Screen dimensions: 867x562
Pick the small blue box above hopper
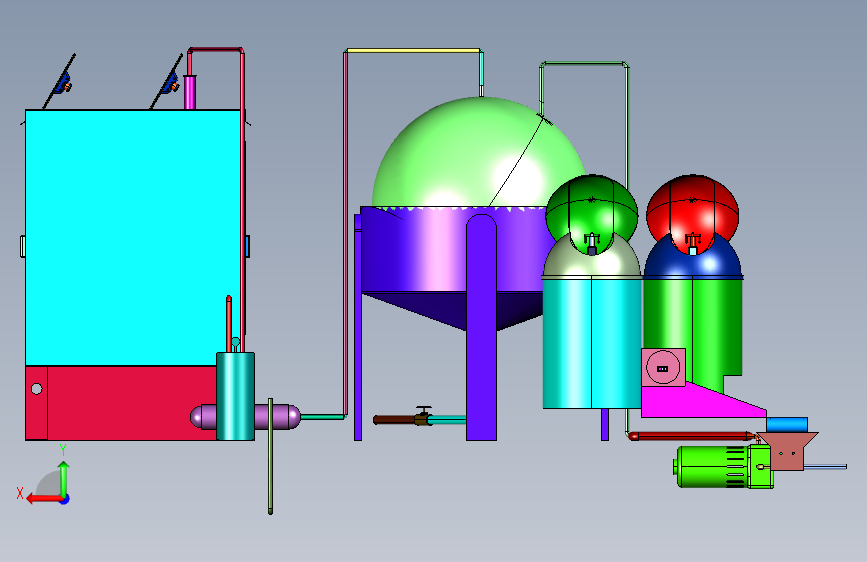[x=787, y=425]
